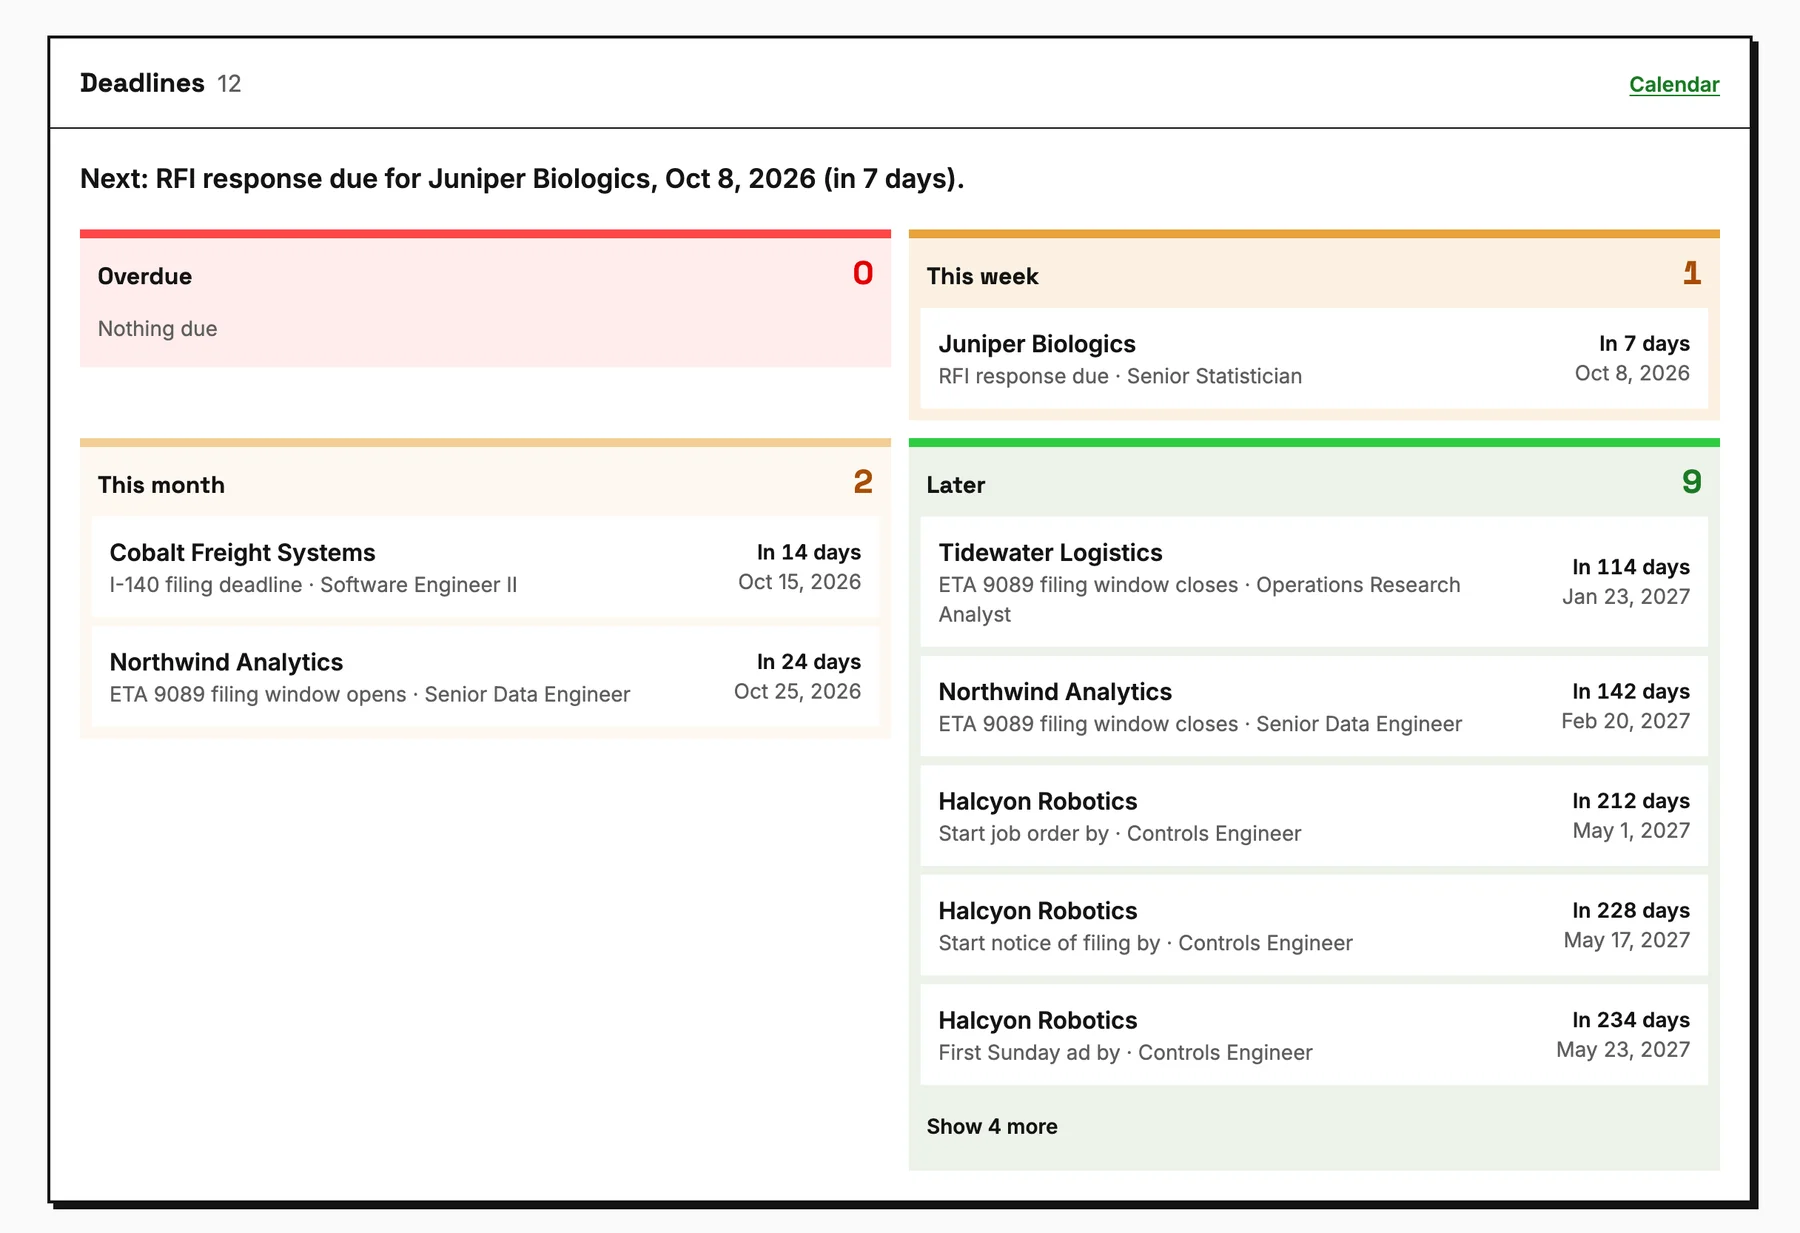
Task: Click the This month count 2
Action: 863,482
